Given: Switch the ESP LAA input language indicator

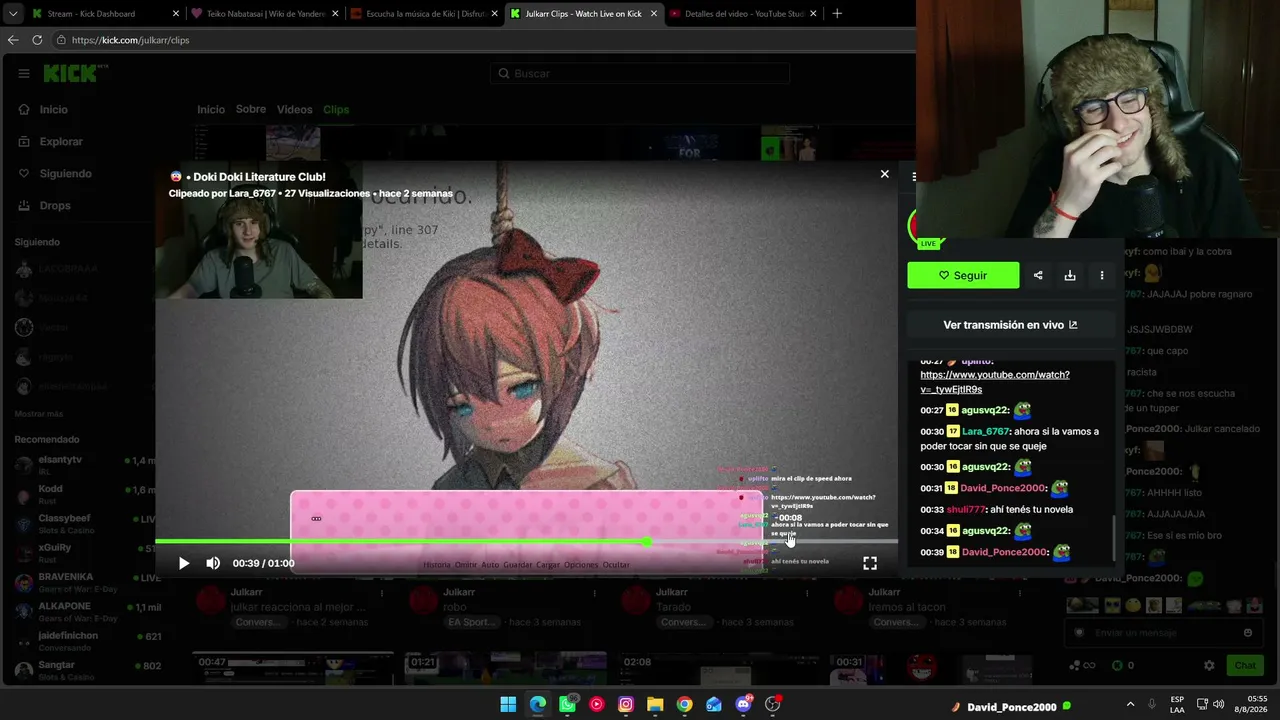Looking at the screenshot, I should 1178,705.
